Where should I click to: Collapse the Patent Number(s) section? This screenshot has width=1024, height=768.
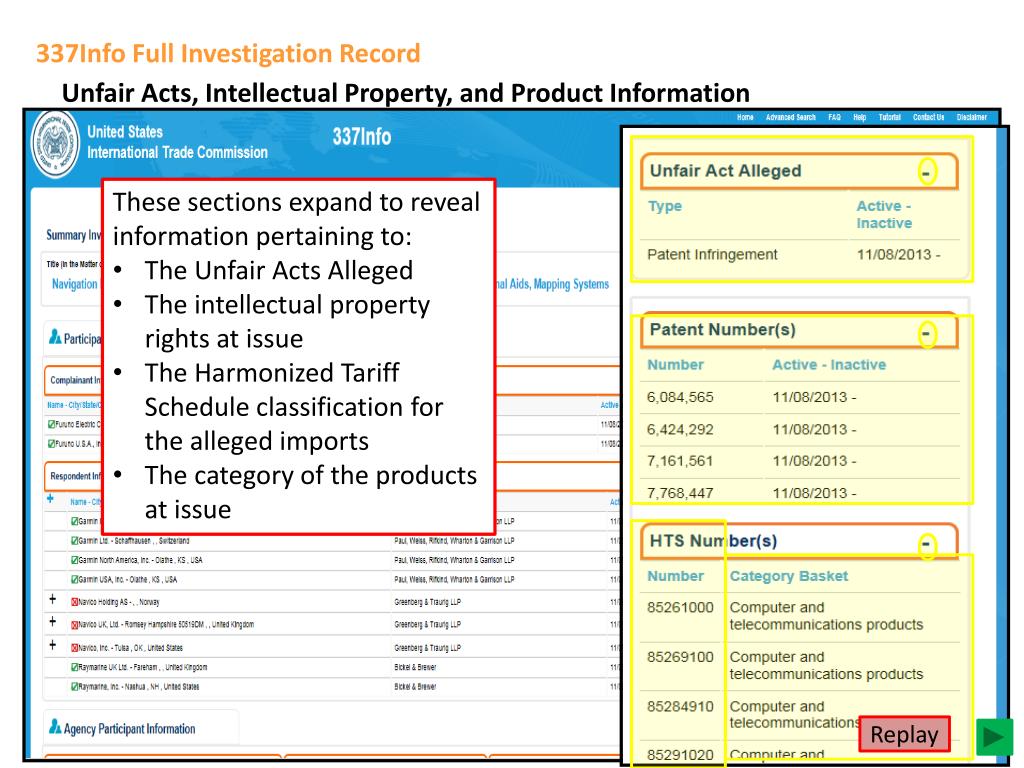click(x=927, y=334)
